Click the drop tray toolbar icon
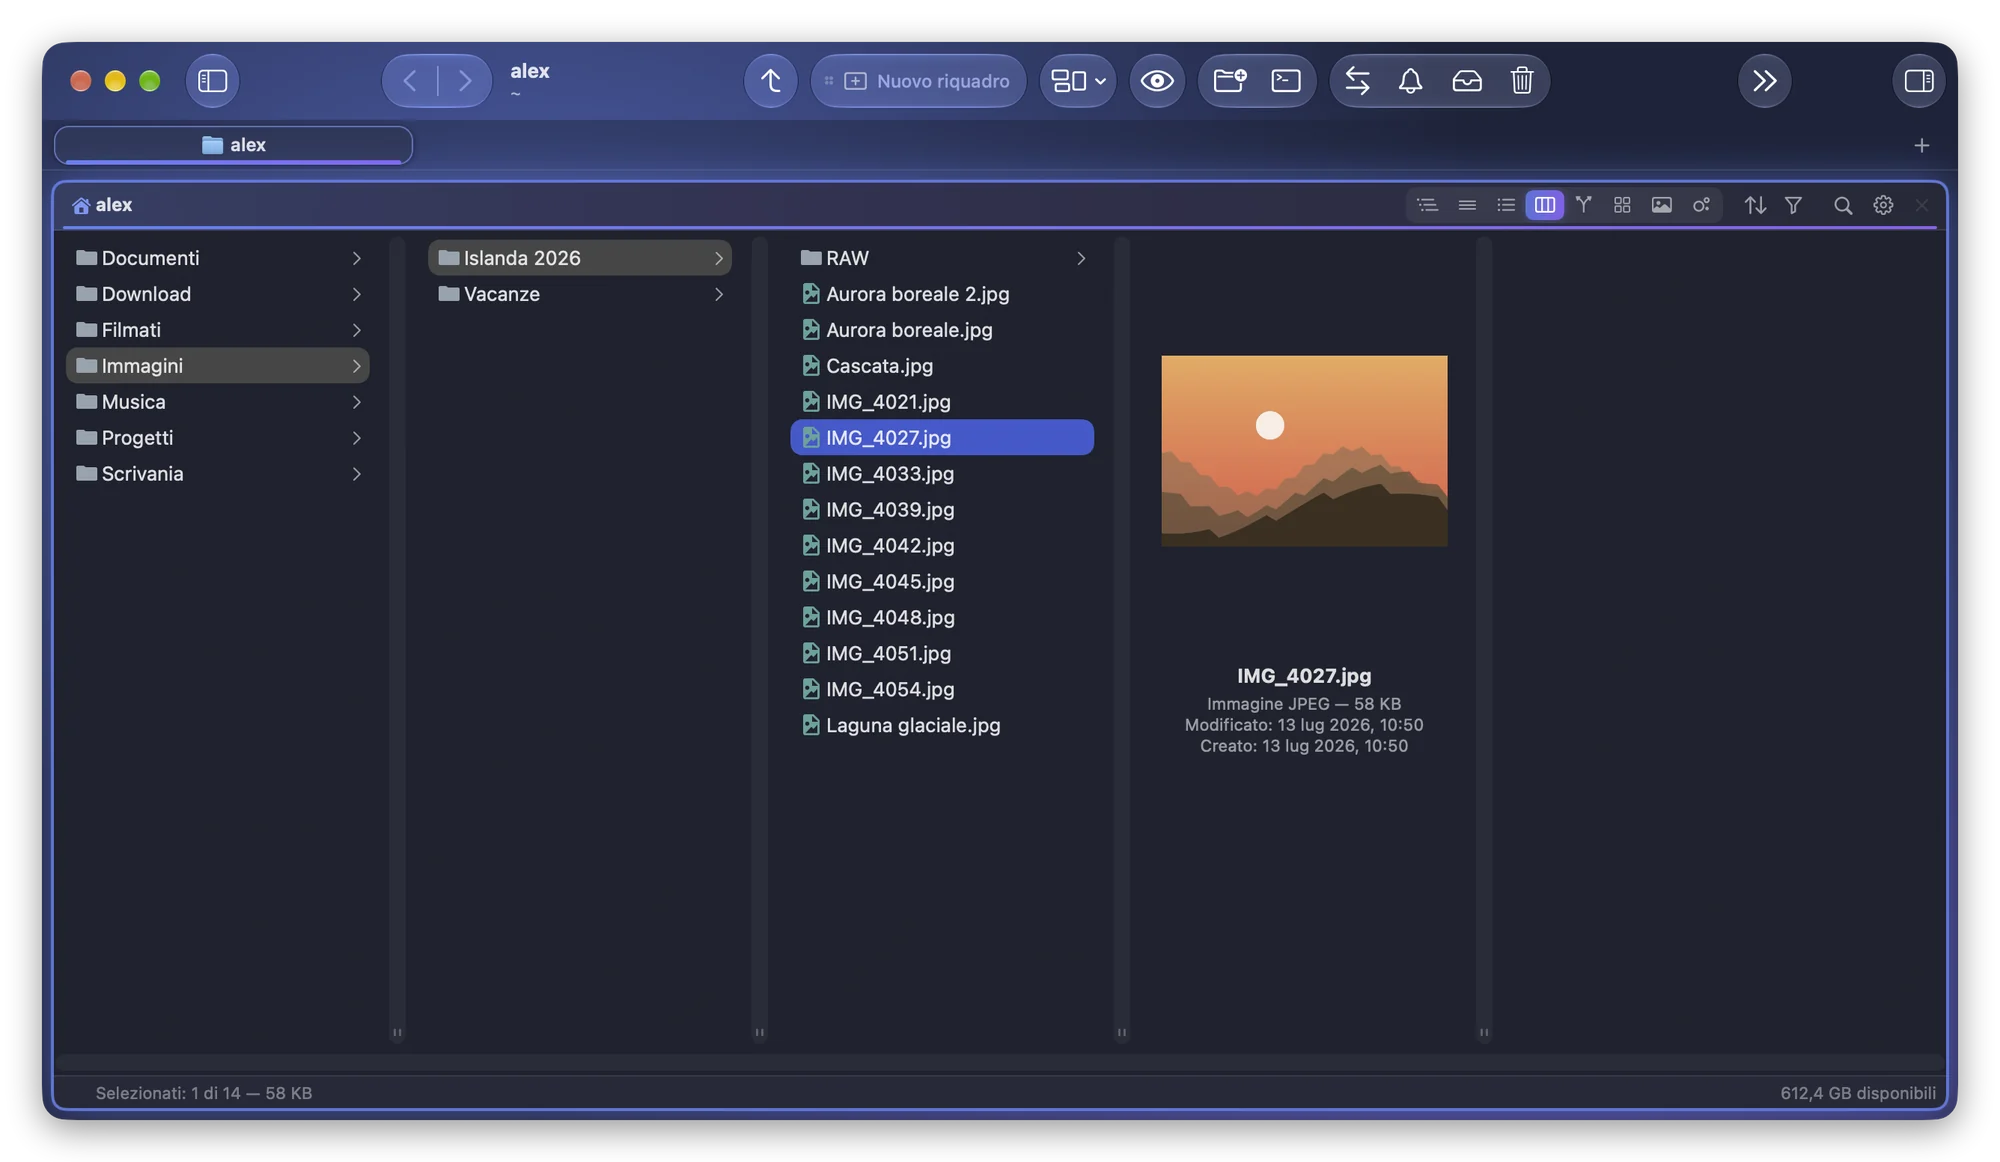The image size is (2000, 1162). click(x=1467, y=81)
